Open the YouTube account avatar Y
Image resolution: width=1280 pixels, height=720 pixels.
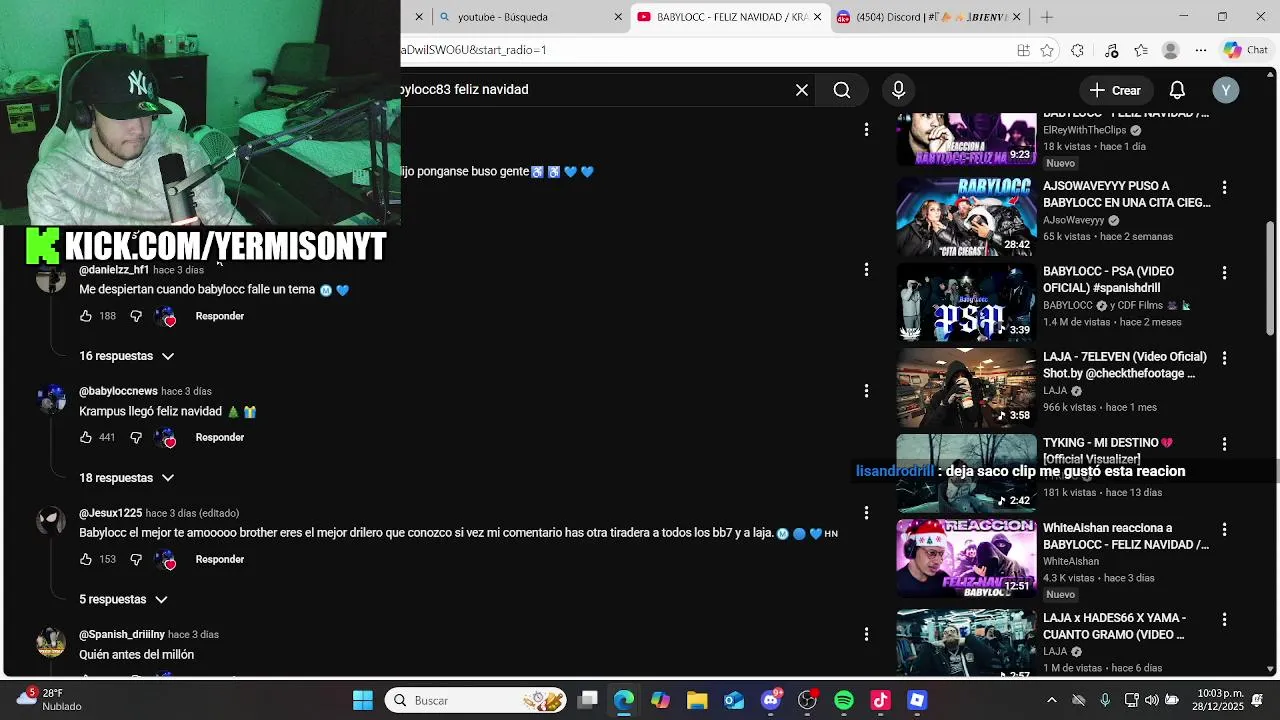click(x=1226, y=90)
